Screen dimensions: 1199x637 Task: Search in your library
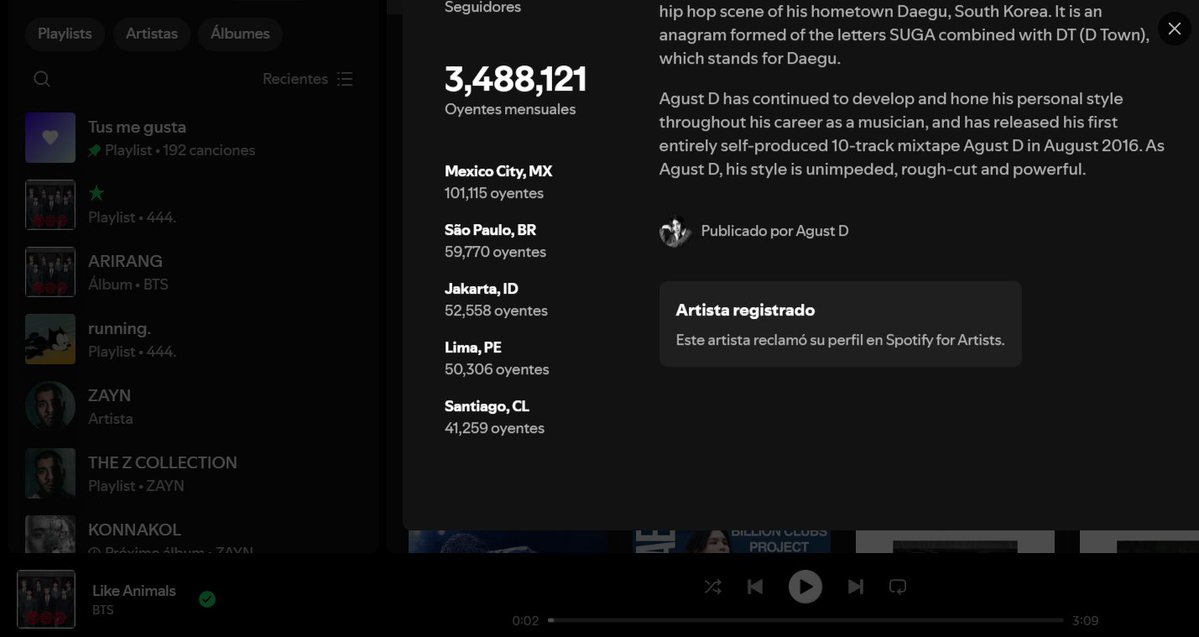[42, 79]
